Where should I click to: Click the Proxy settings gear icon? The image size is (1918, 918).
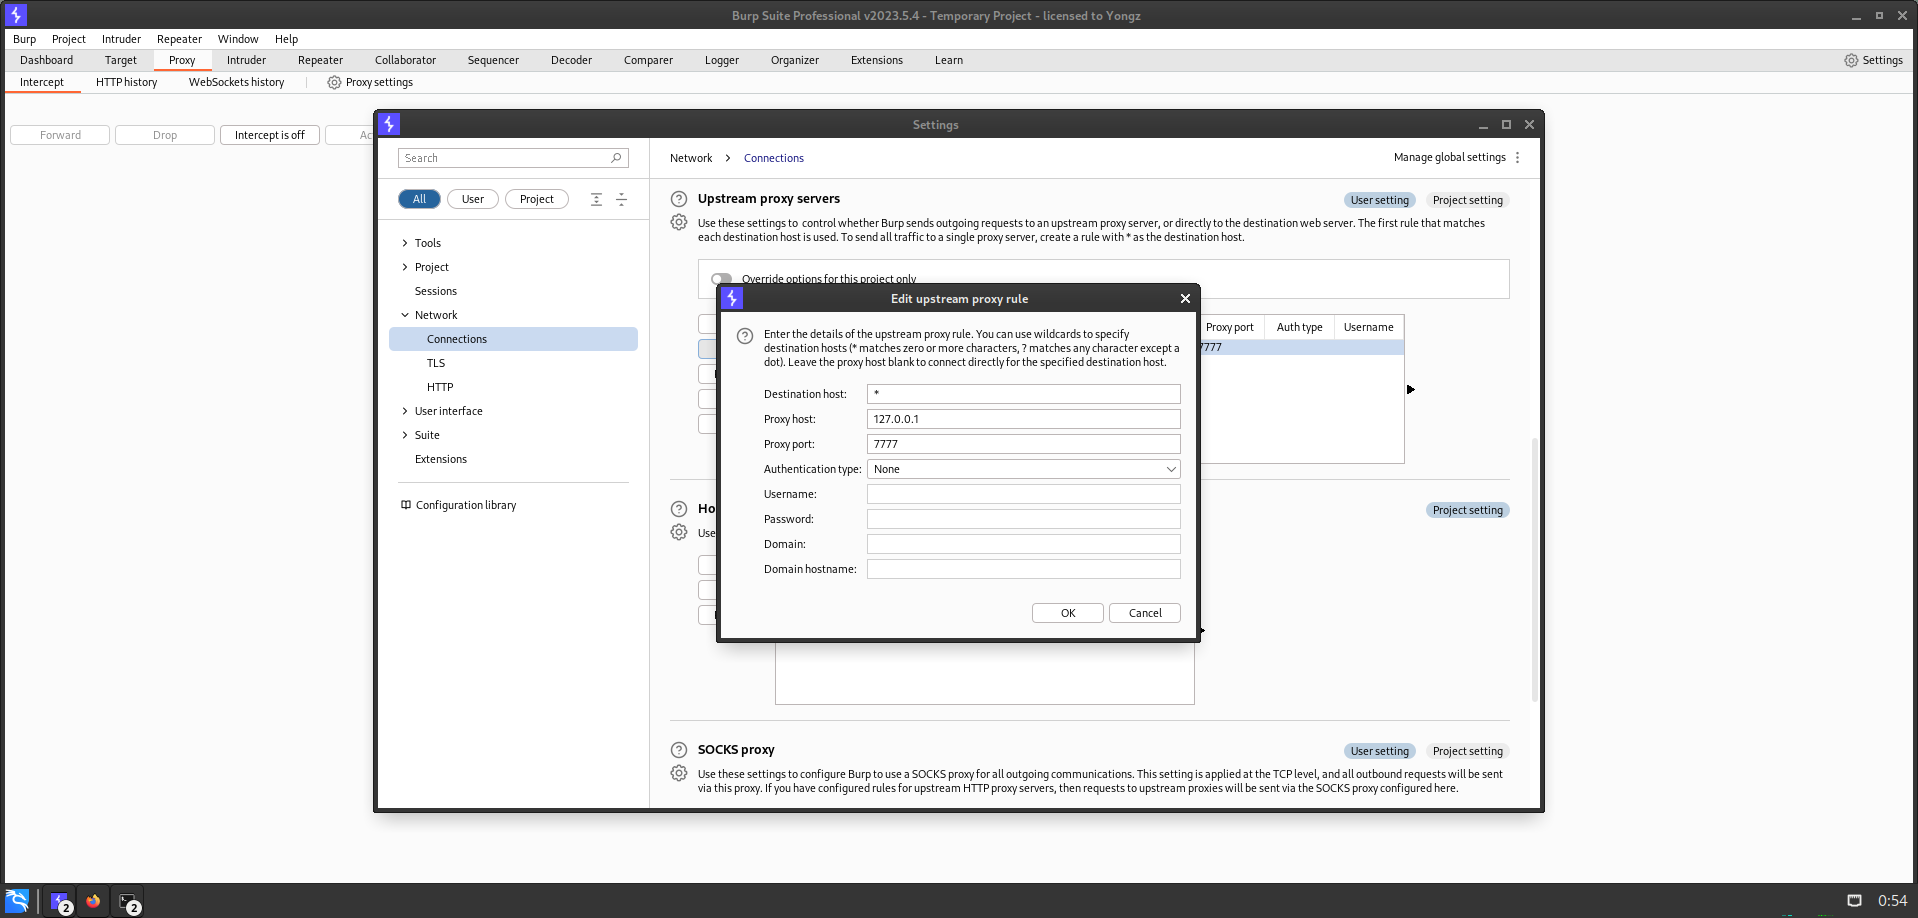334,83
